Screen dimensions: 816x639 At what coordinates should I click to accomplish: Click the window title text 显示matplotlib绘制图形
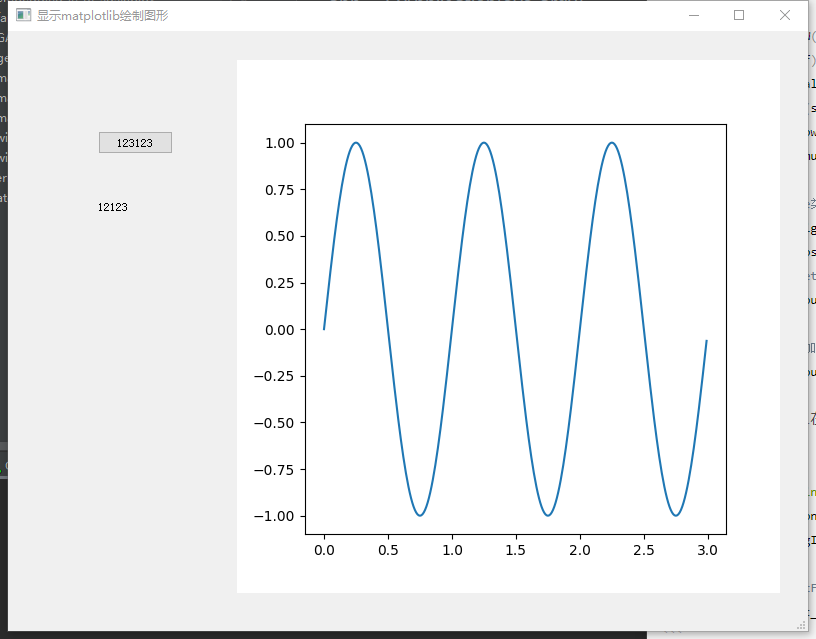pos(103,16)
